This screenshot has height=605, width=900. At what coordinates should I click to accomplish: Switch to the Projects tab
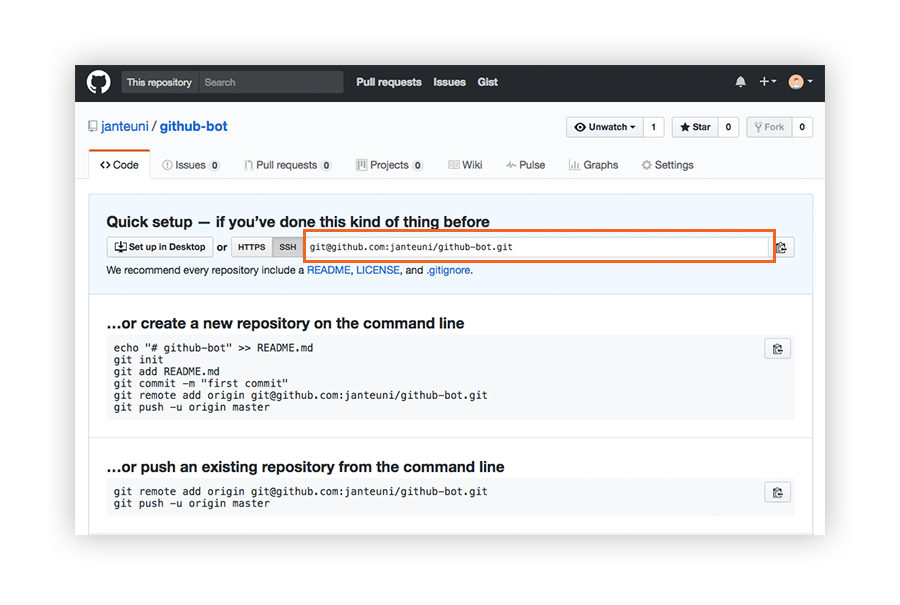pos(389,165)
